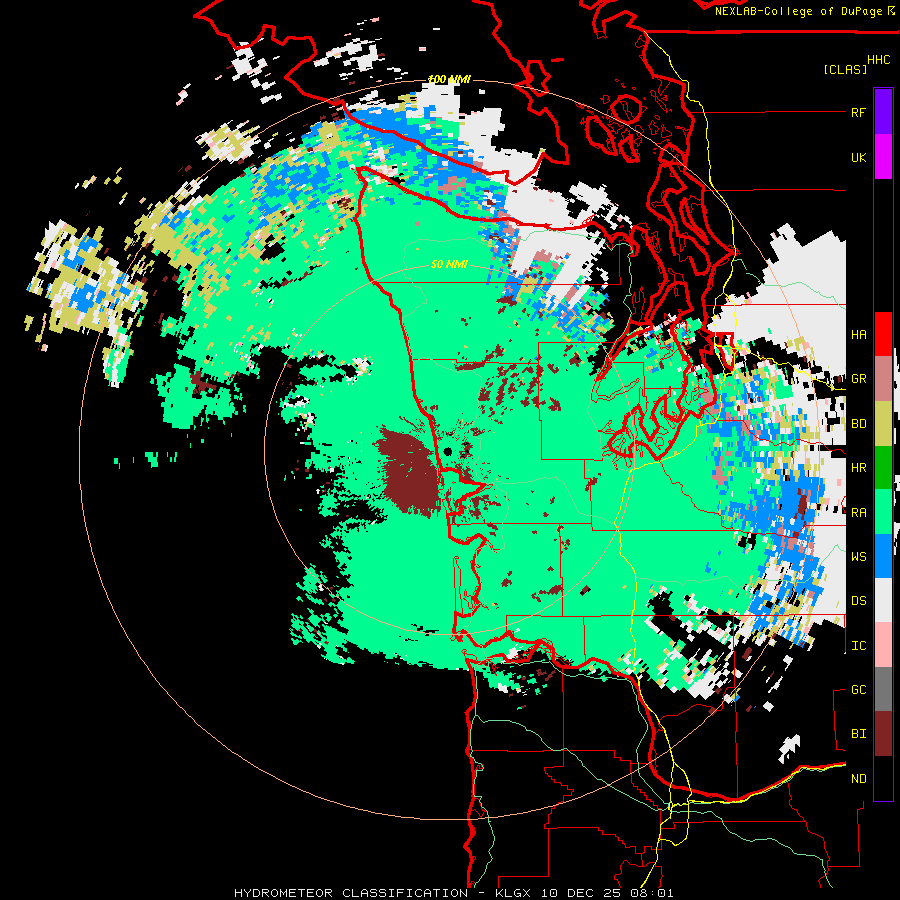Viewport: 900px width, 900px height.
Task: Click the 'HA' legend label
Action: pos(858,334)
